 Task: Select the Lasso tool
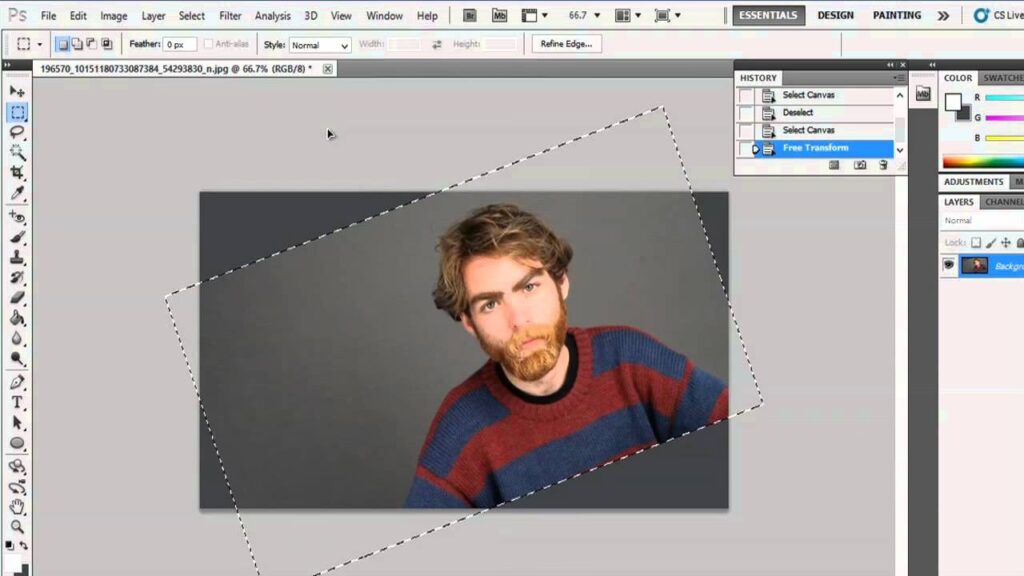(18, 132)
